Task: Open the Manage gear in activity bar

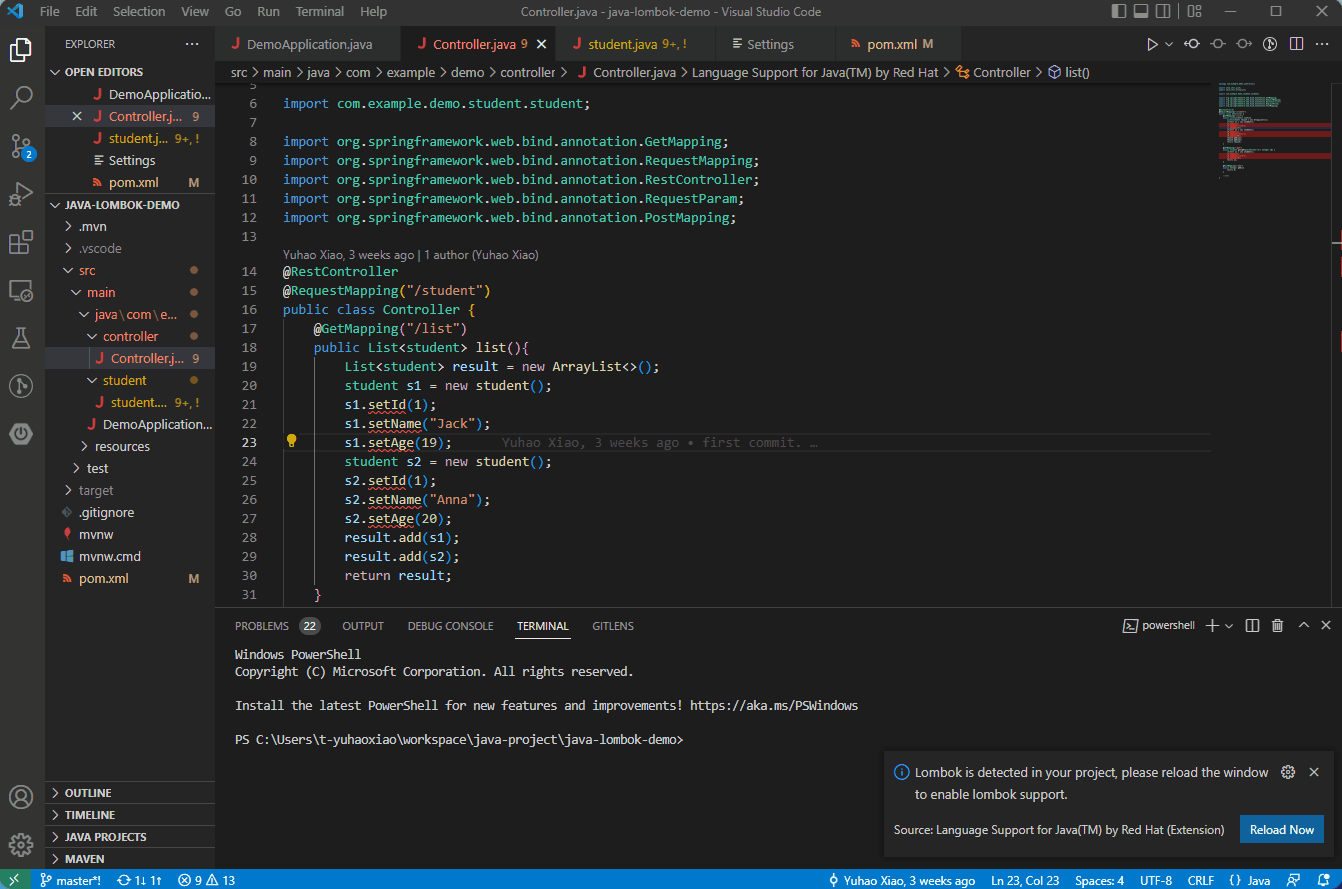Action: (22, 844)
